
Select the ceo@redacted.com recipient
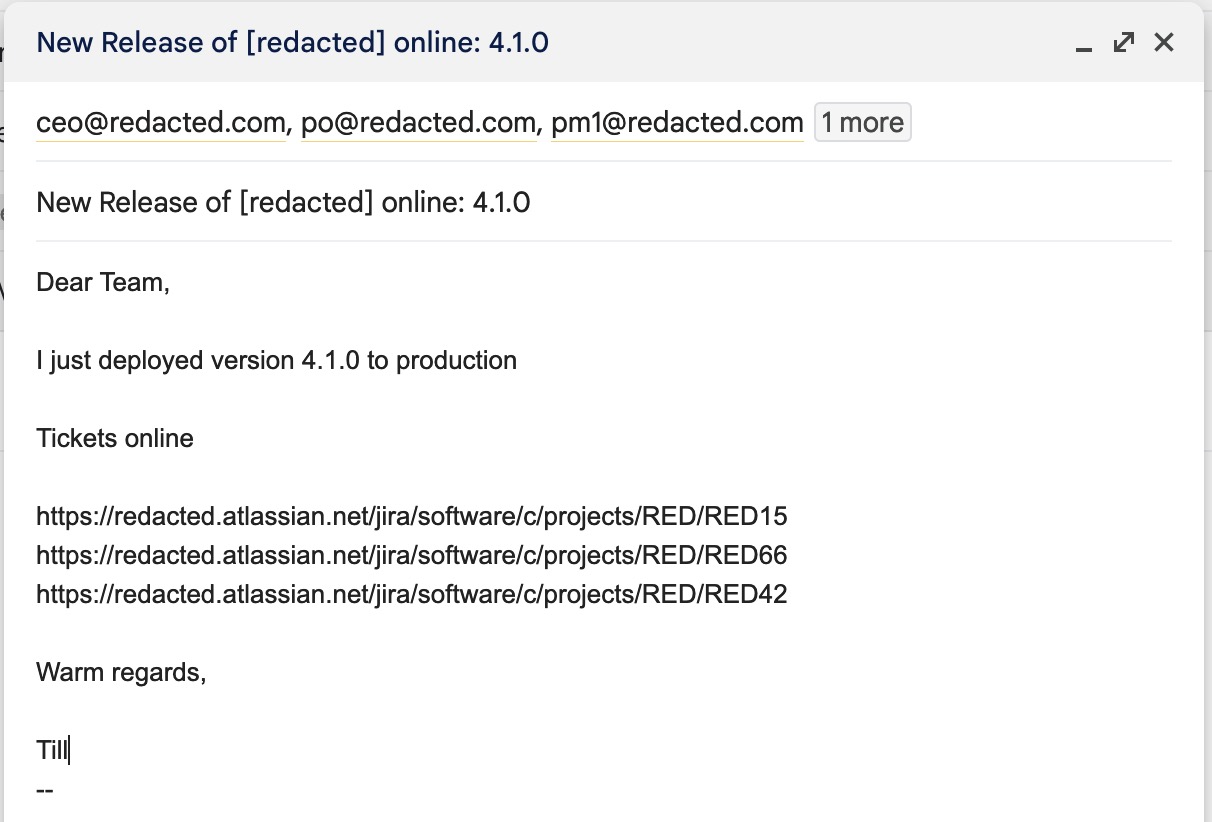coord(161,123)
